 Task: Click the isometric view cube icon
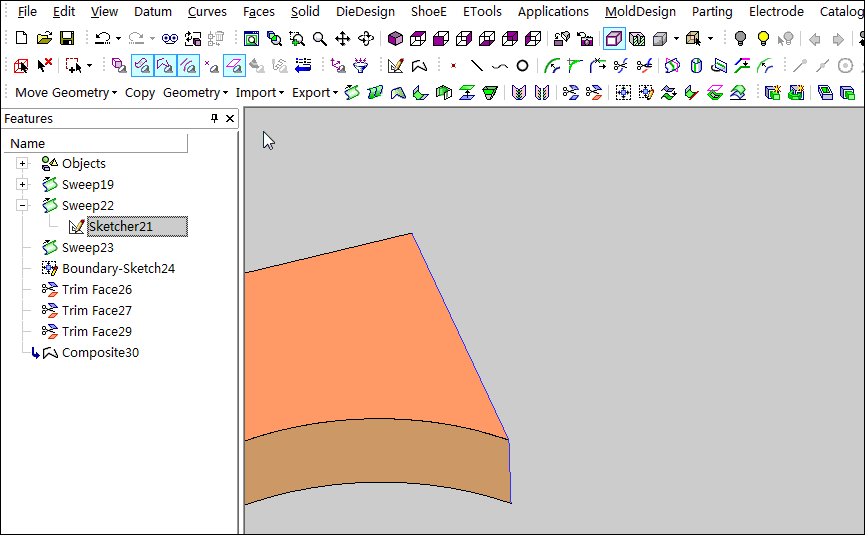(396, 39)
